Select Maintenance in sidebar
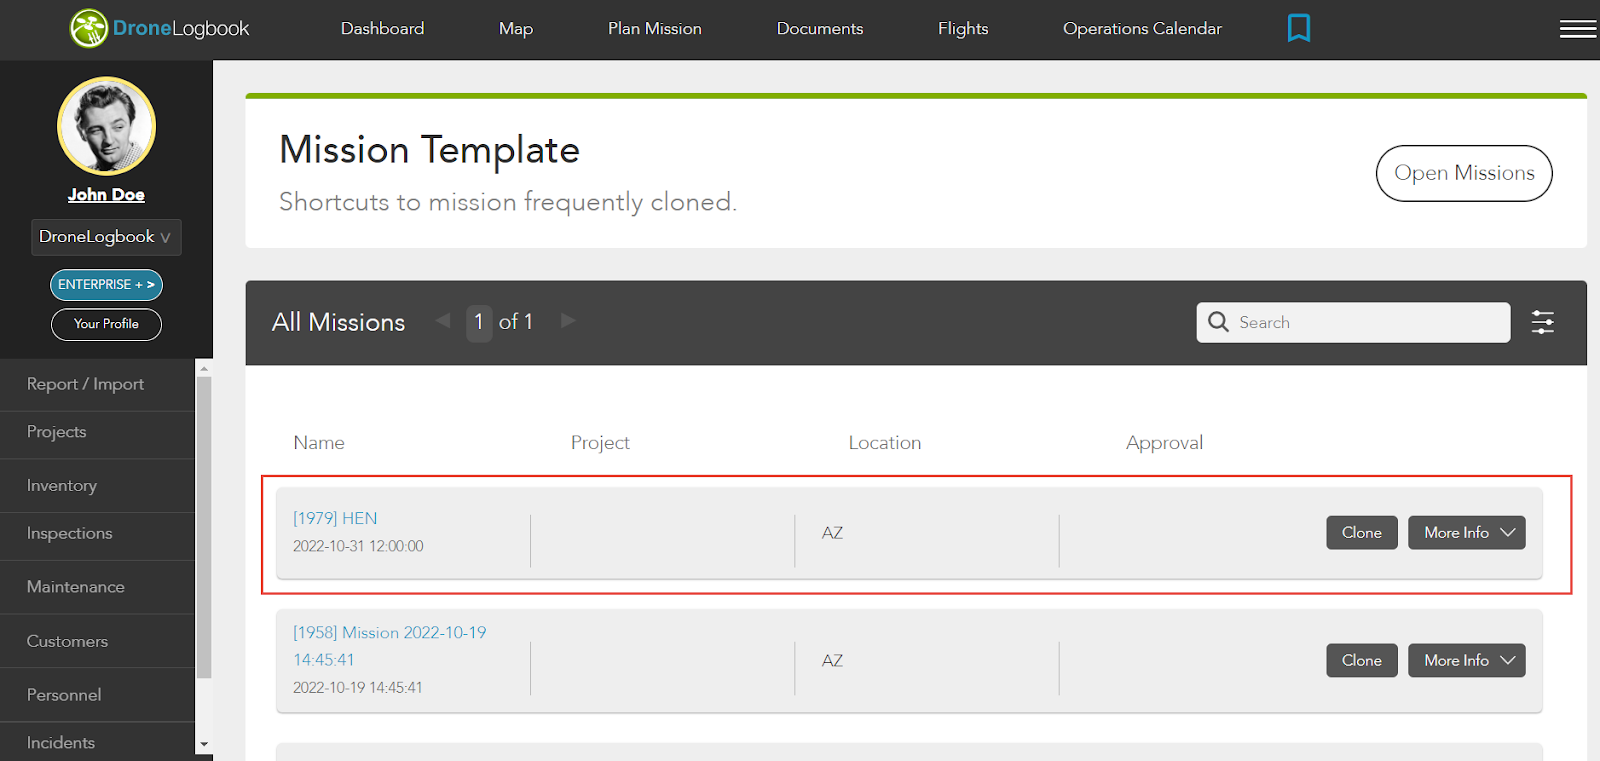 point(97,587)
